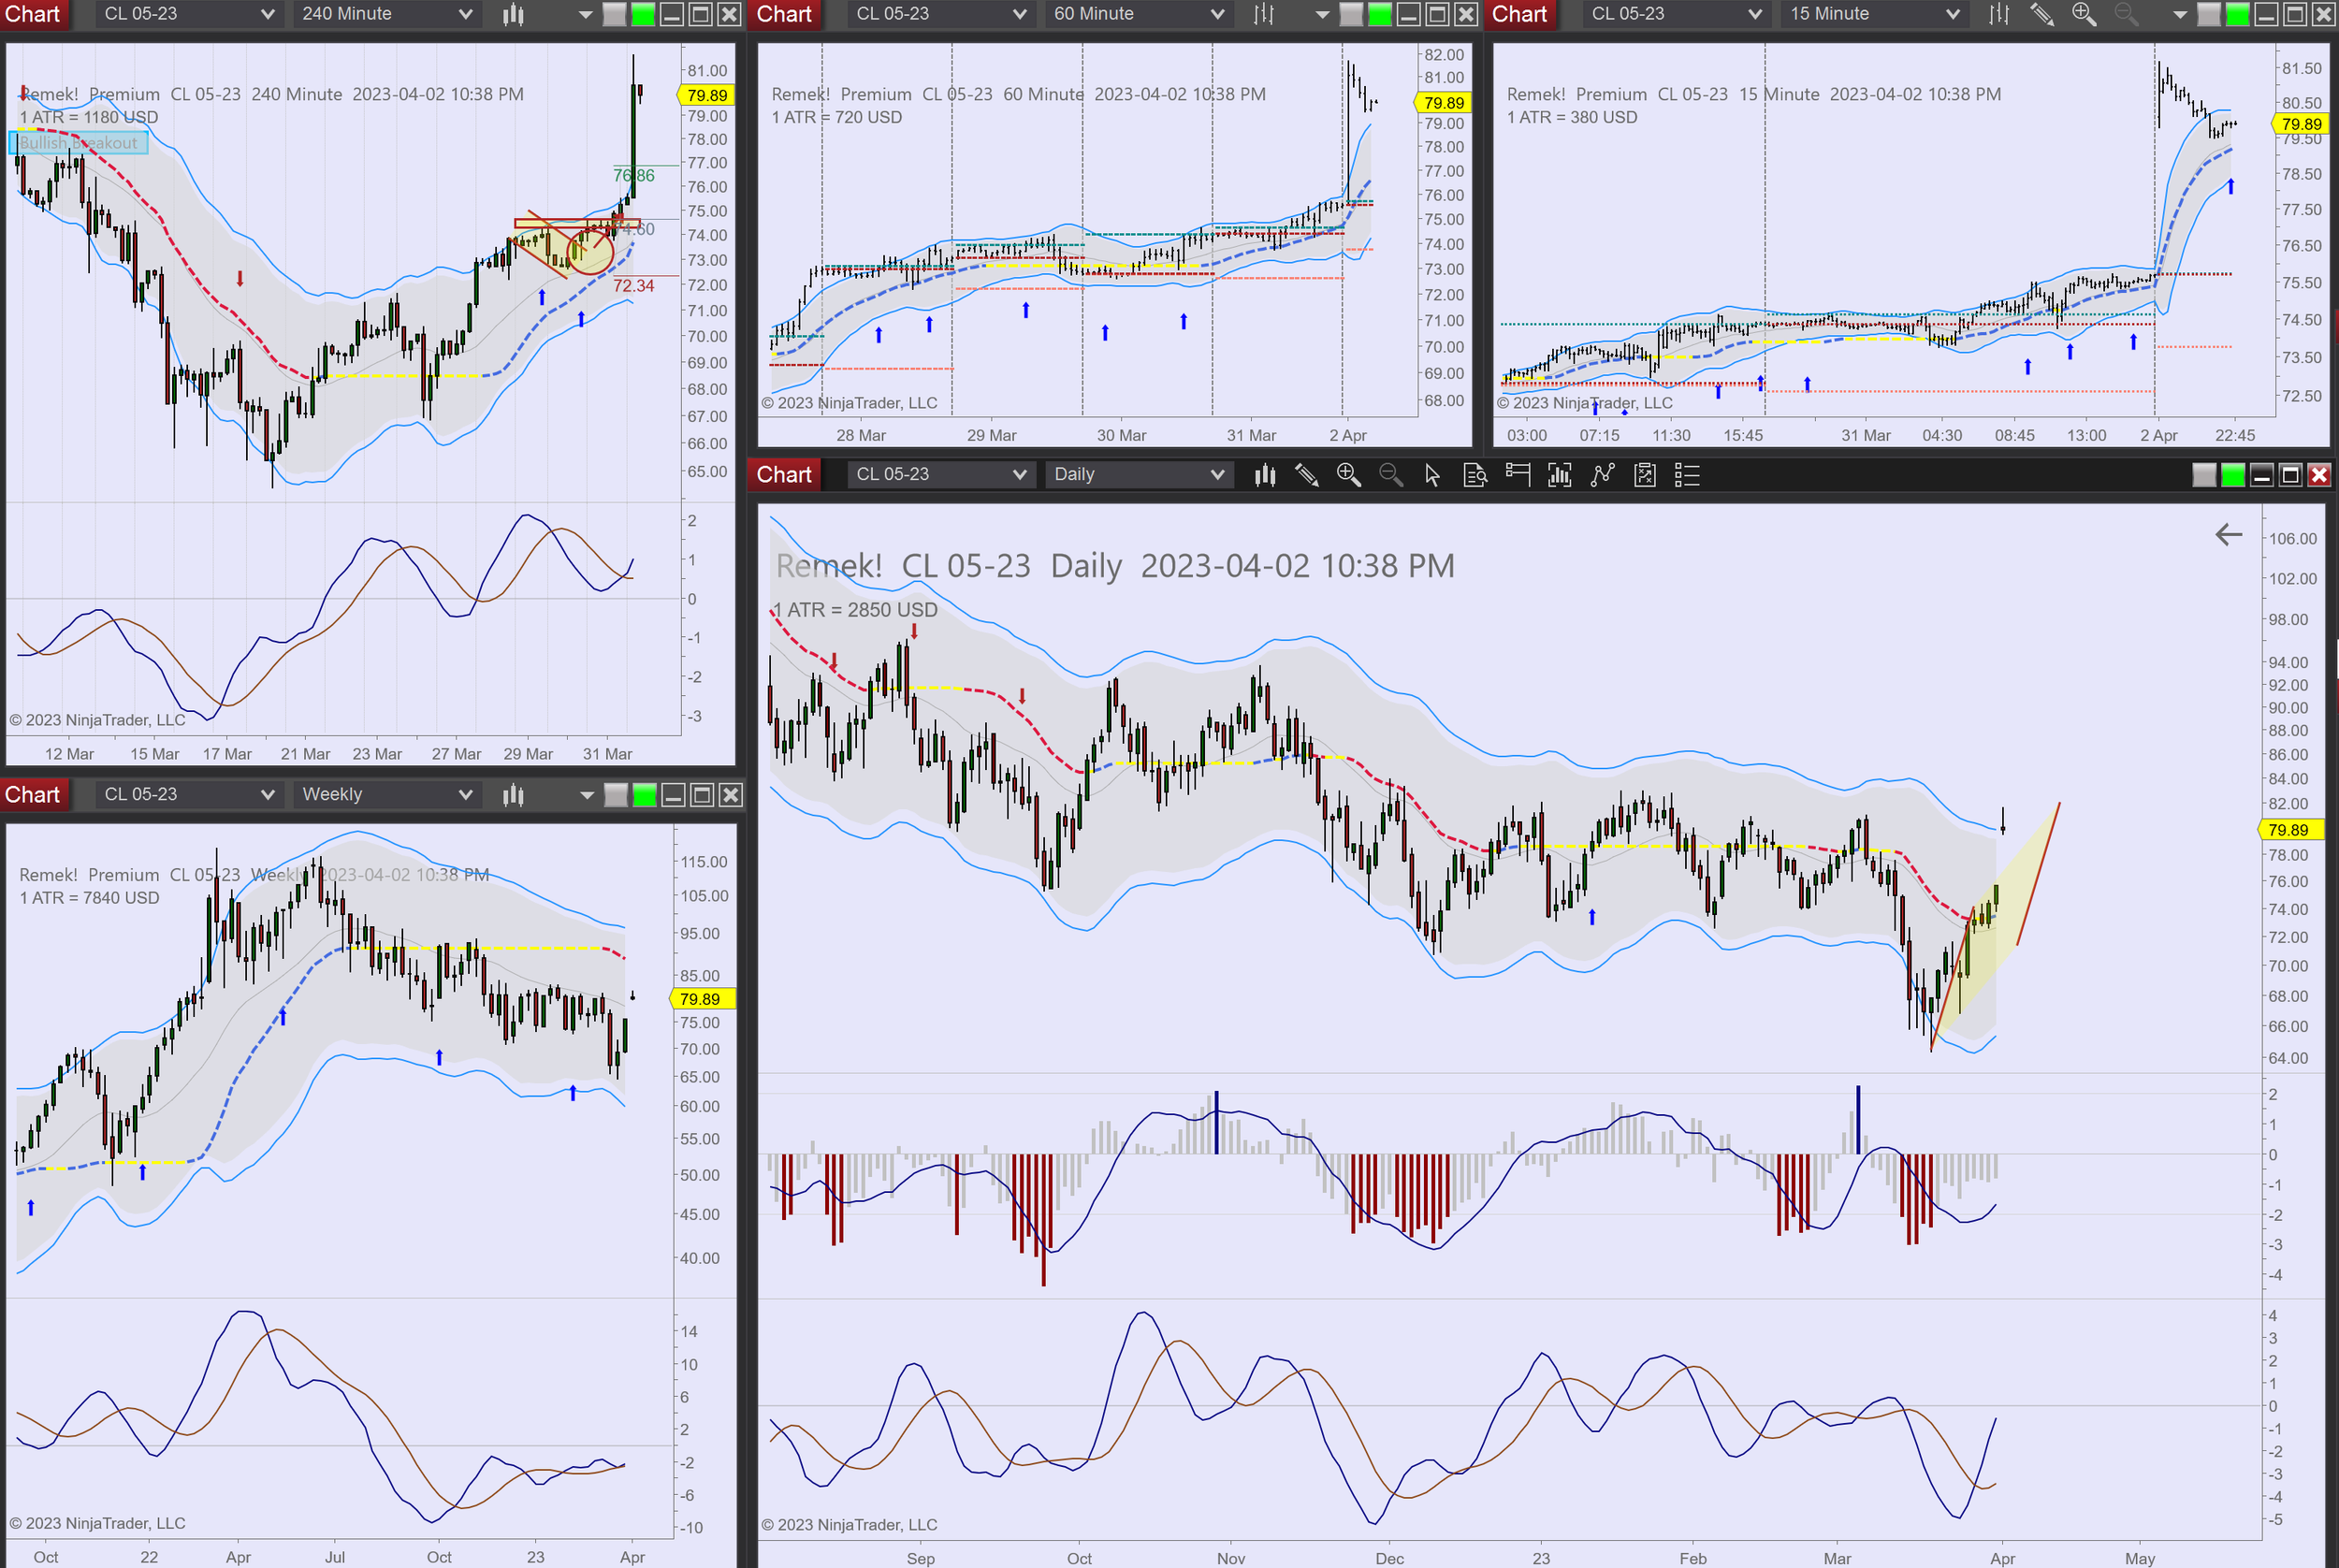Screen dimensions: 2339x1568
Task: Open the Data Box icon in Daily toolbar
Action: (1475, 475)
